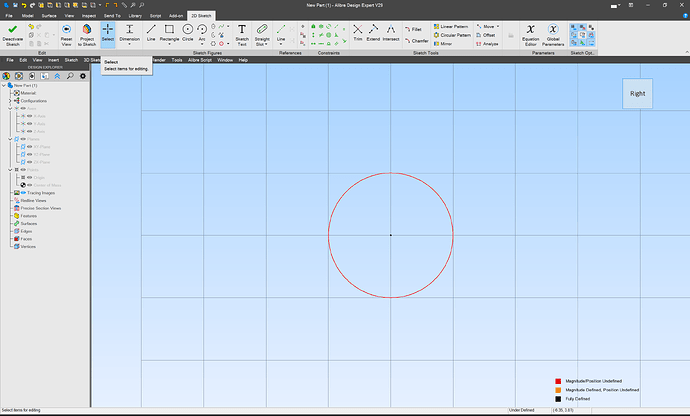Click Circular Pattern in Sketch Tools
Image resolution: width=690 pixels, height=416 pixels.
(x=452, y=35)
